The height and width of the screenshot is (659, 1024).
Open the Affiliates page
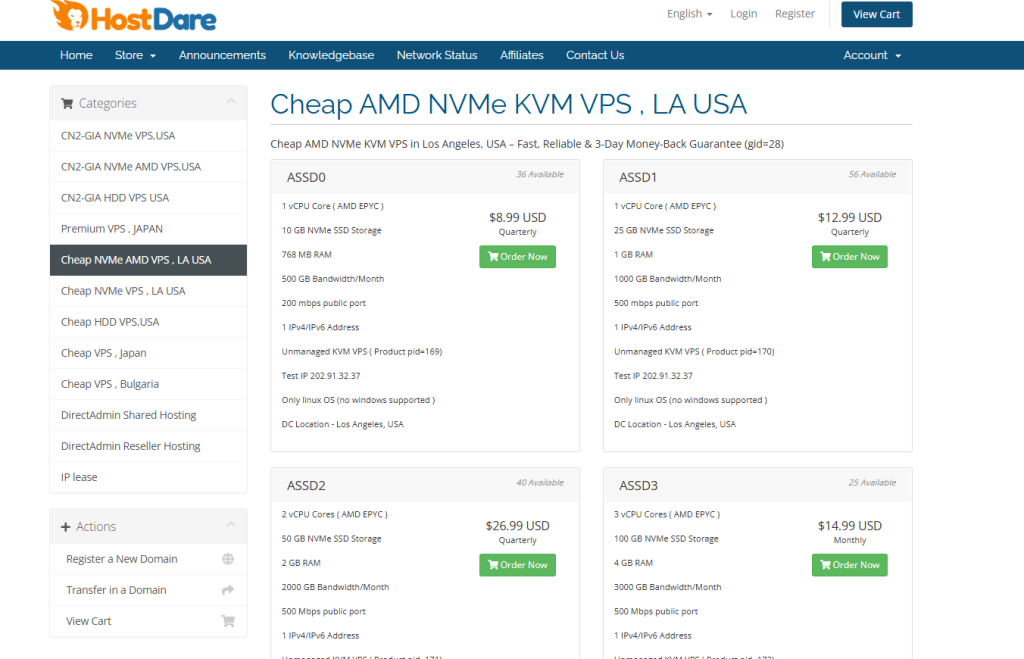click(522, 56)
